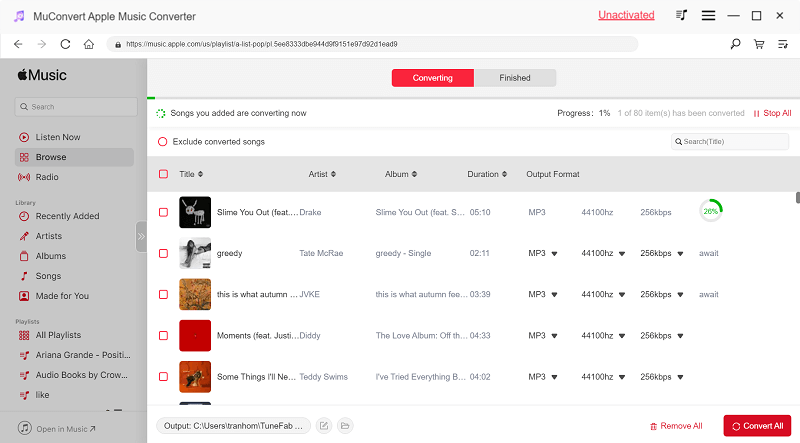Click the edit output path icon

[324, 426]
